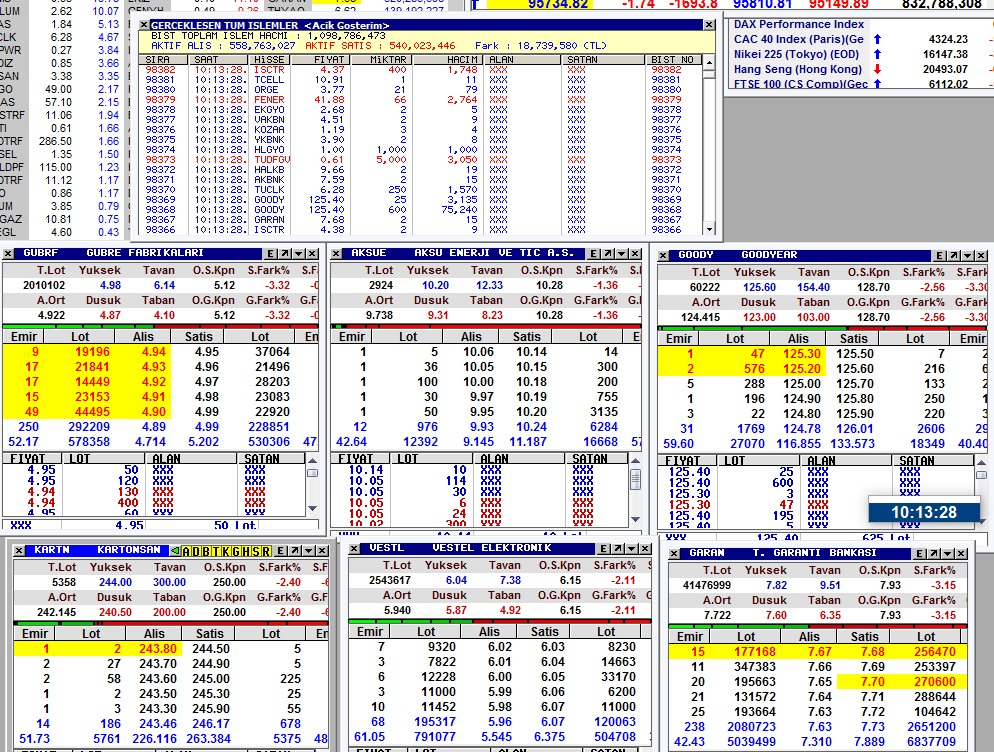Click the 10:13:28 clock display
The image size is (994, 752).
pyautogui.click(x=923, y=512)
